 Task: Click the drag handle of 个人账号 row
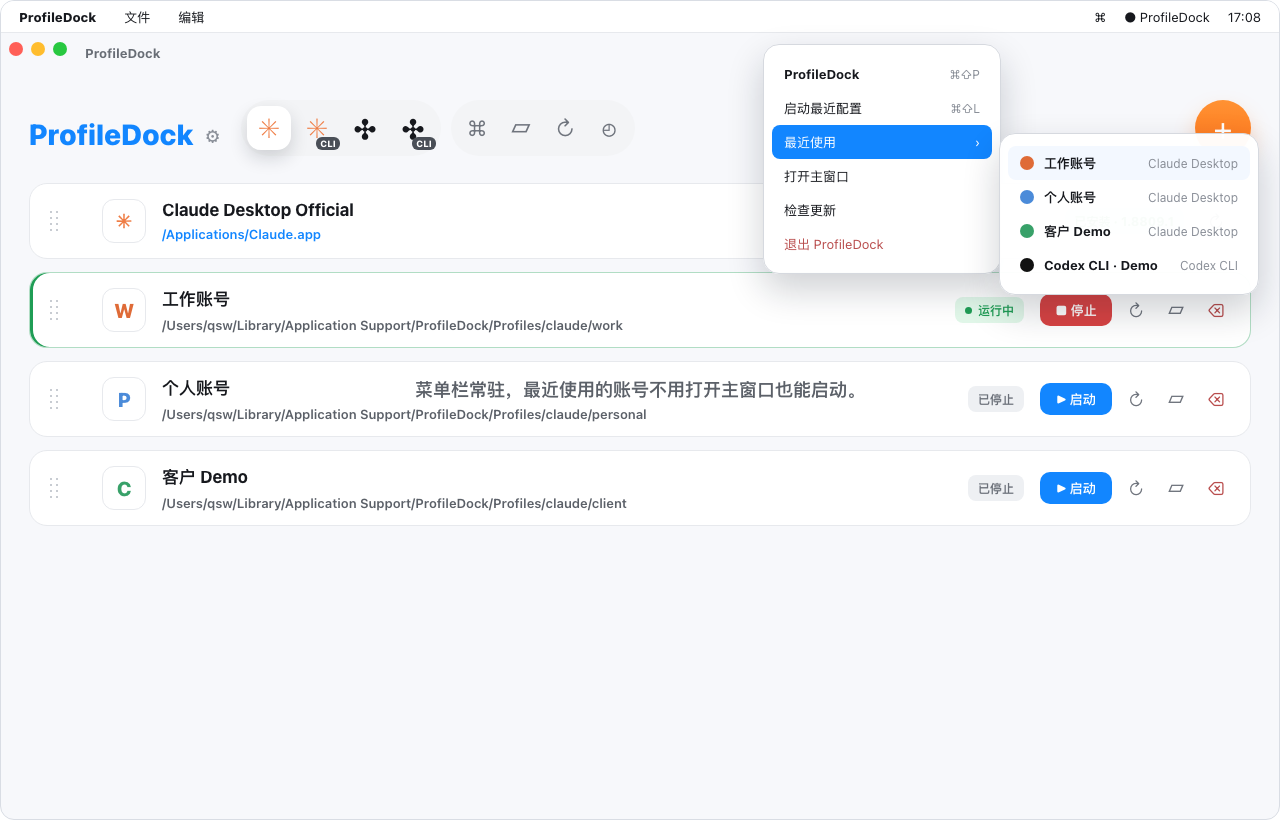54,399
